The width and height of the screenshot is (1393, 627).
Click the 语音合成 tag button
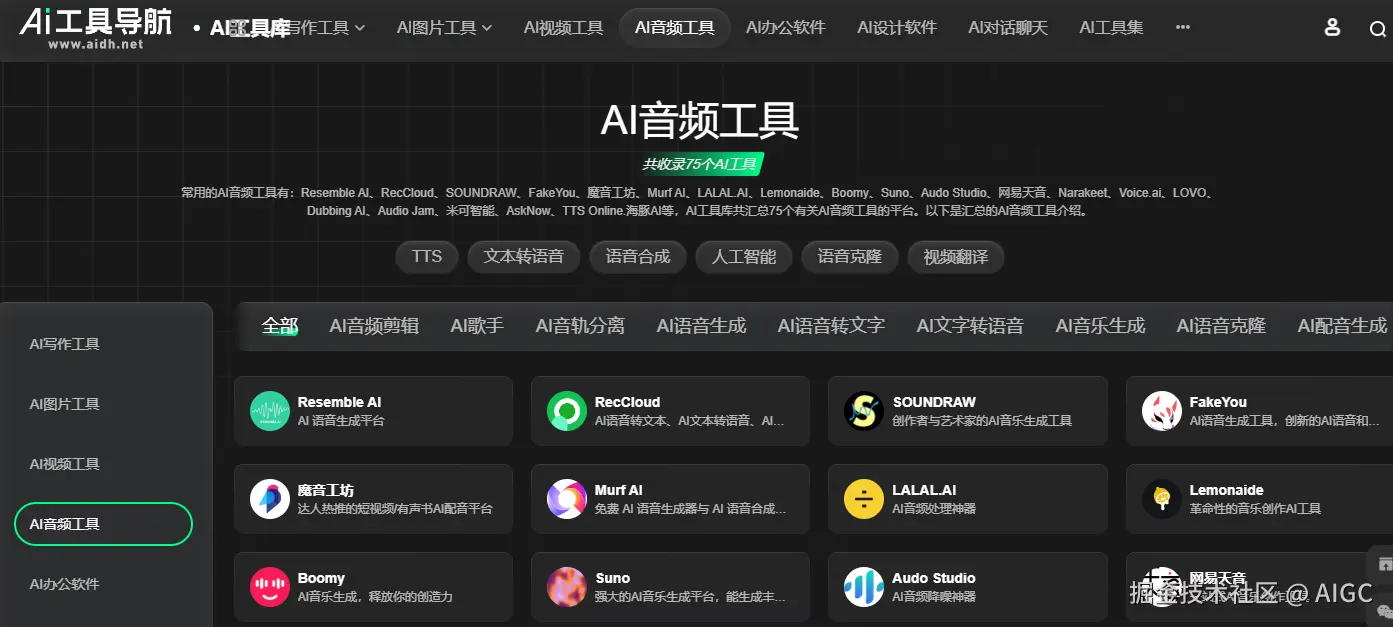pyautogui.click(x=638, y=257)
